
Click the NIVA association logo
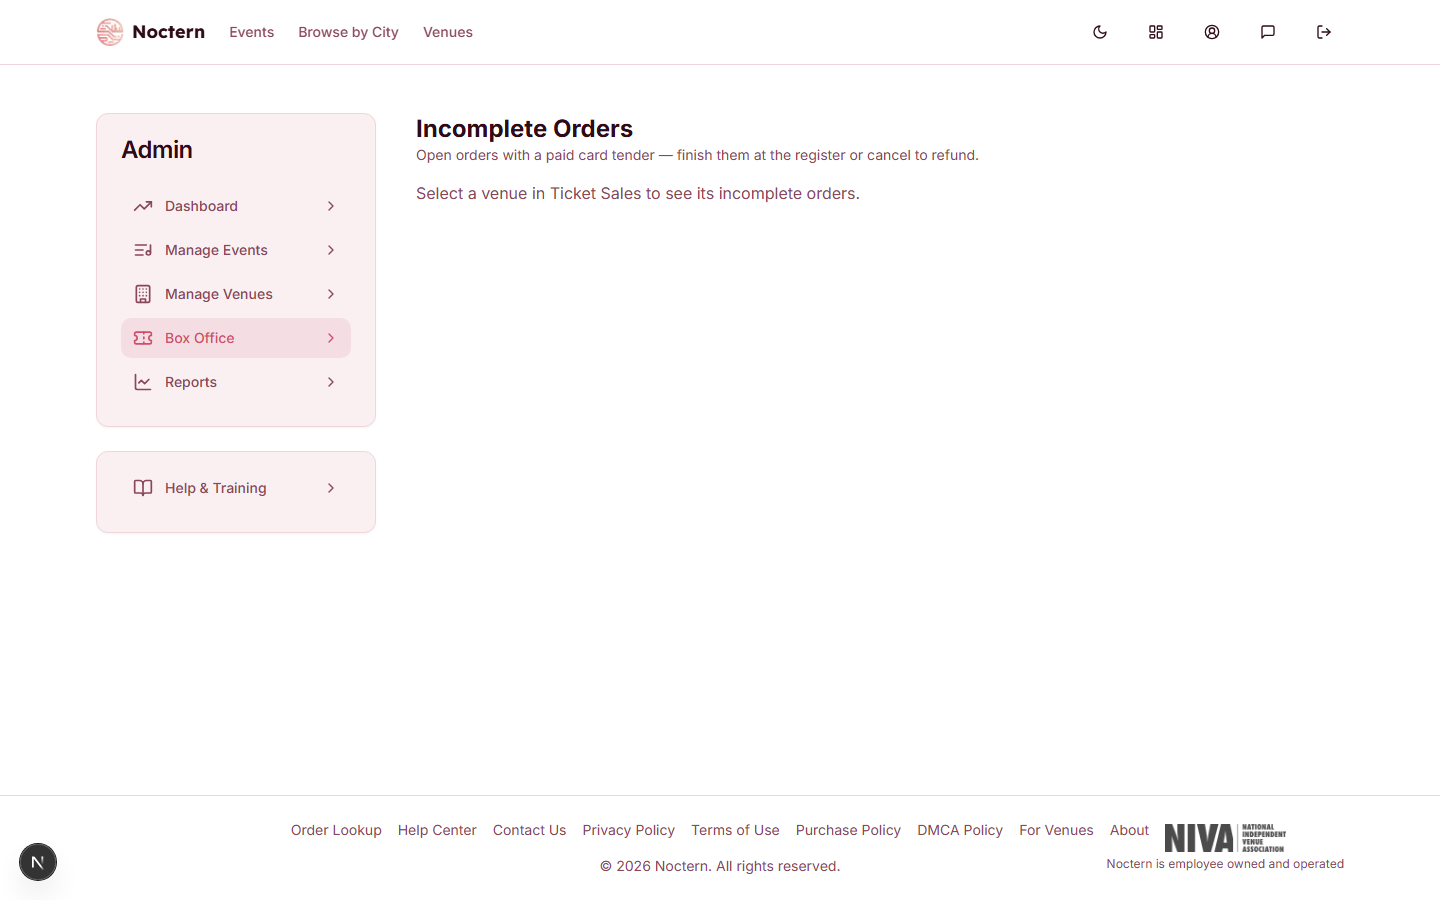[x=1225, y=838]
